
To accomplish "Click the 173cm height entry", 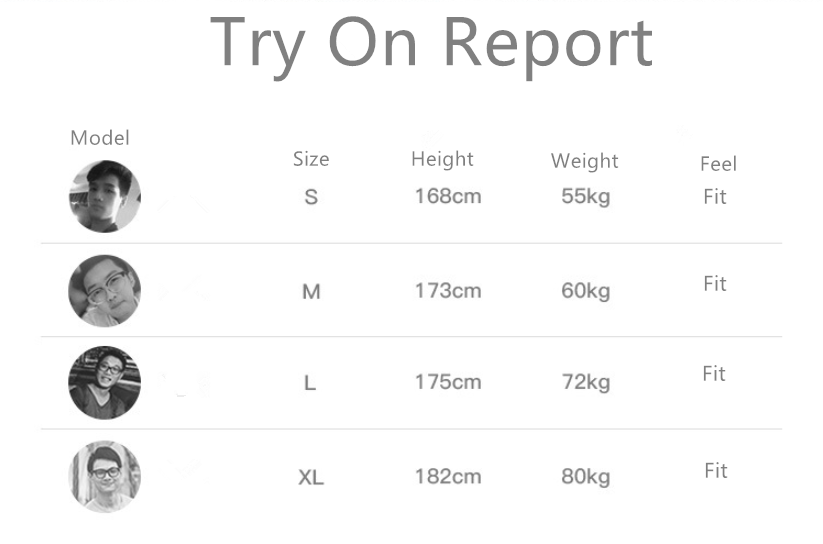I will click(448, 292).
